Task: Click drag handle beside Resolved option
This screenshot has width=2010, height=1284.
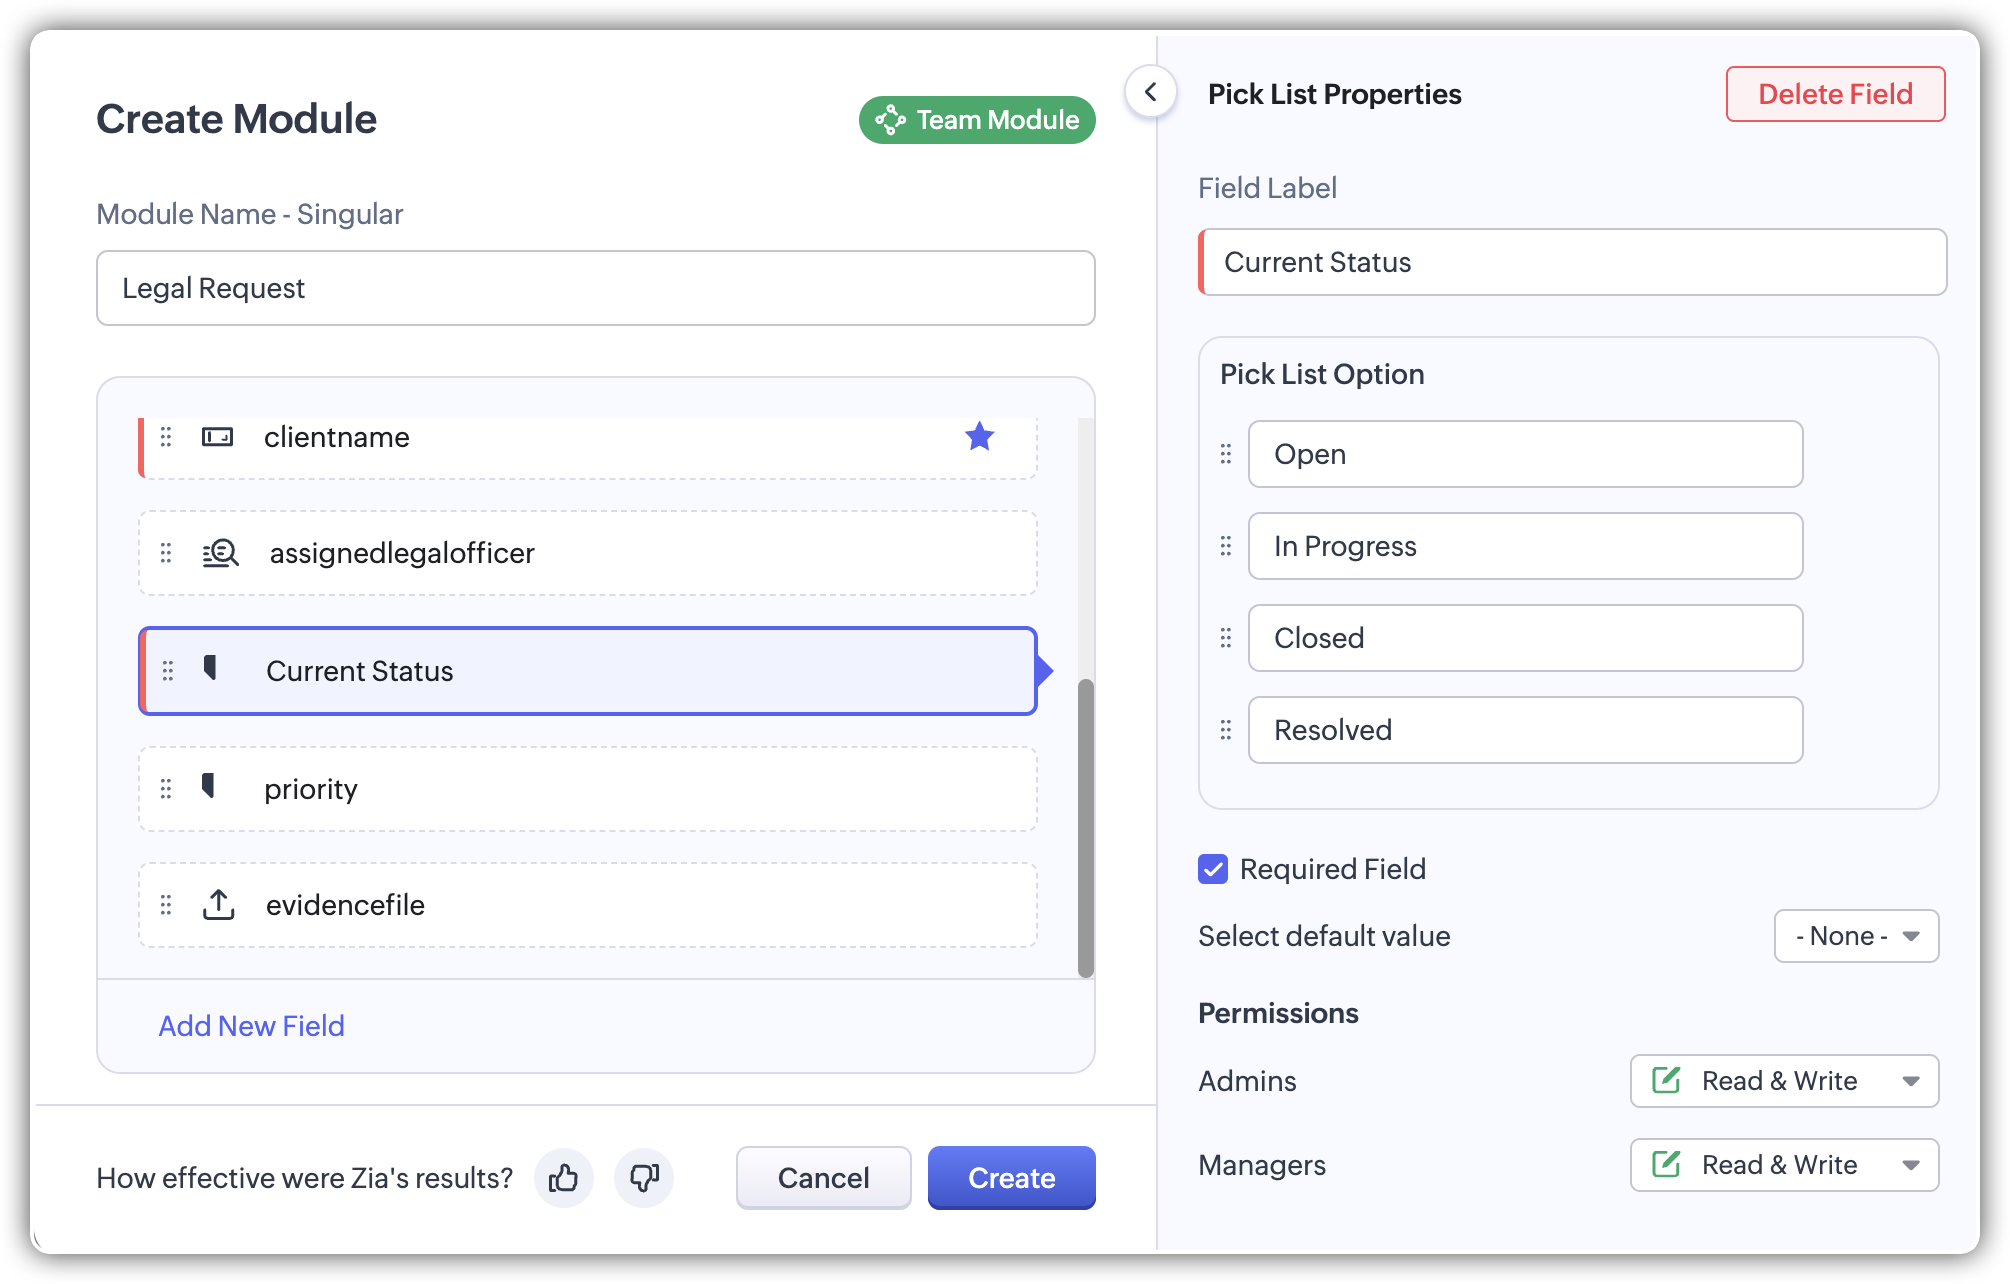Action: [x=1226, y=730]
